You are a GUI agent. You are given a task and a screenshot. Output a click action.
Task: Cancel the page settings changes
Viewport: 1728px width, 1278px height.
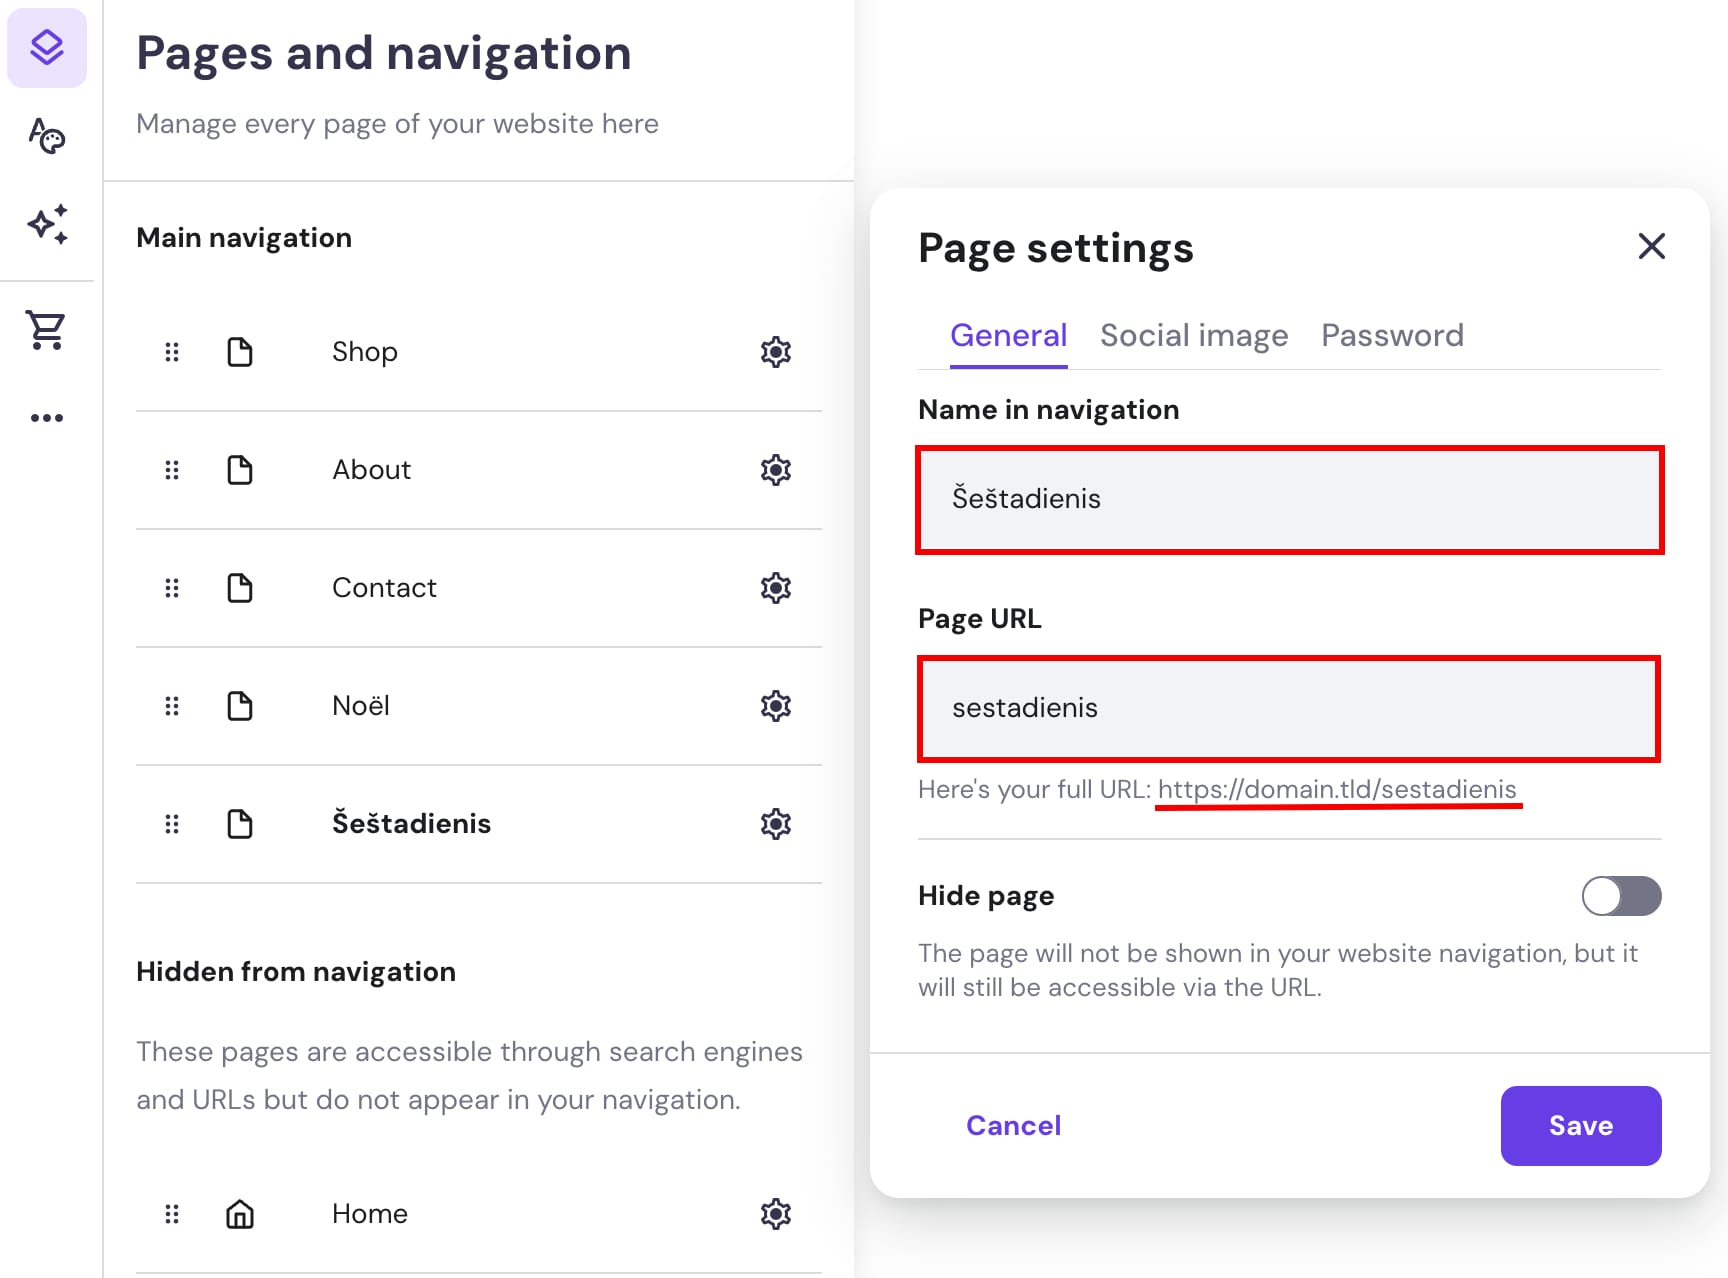pos(1013,1125)
